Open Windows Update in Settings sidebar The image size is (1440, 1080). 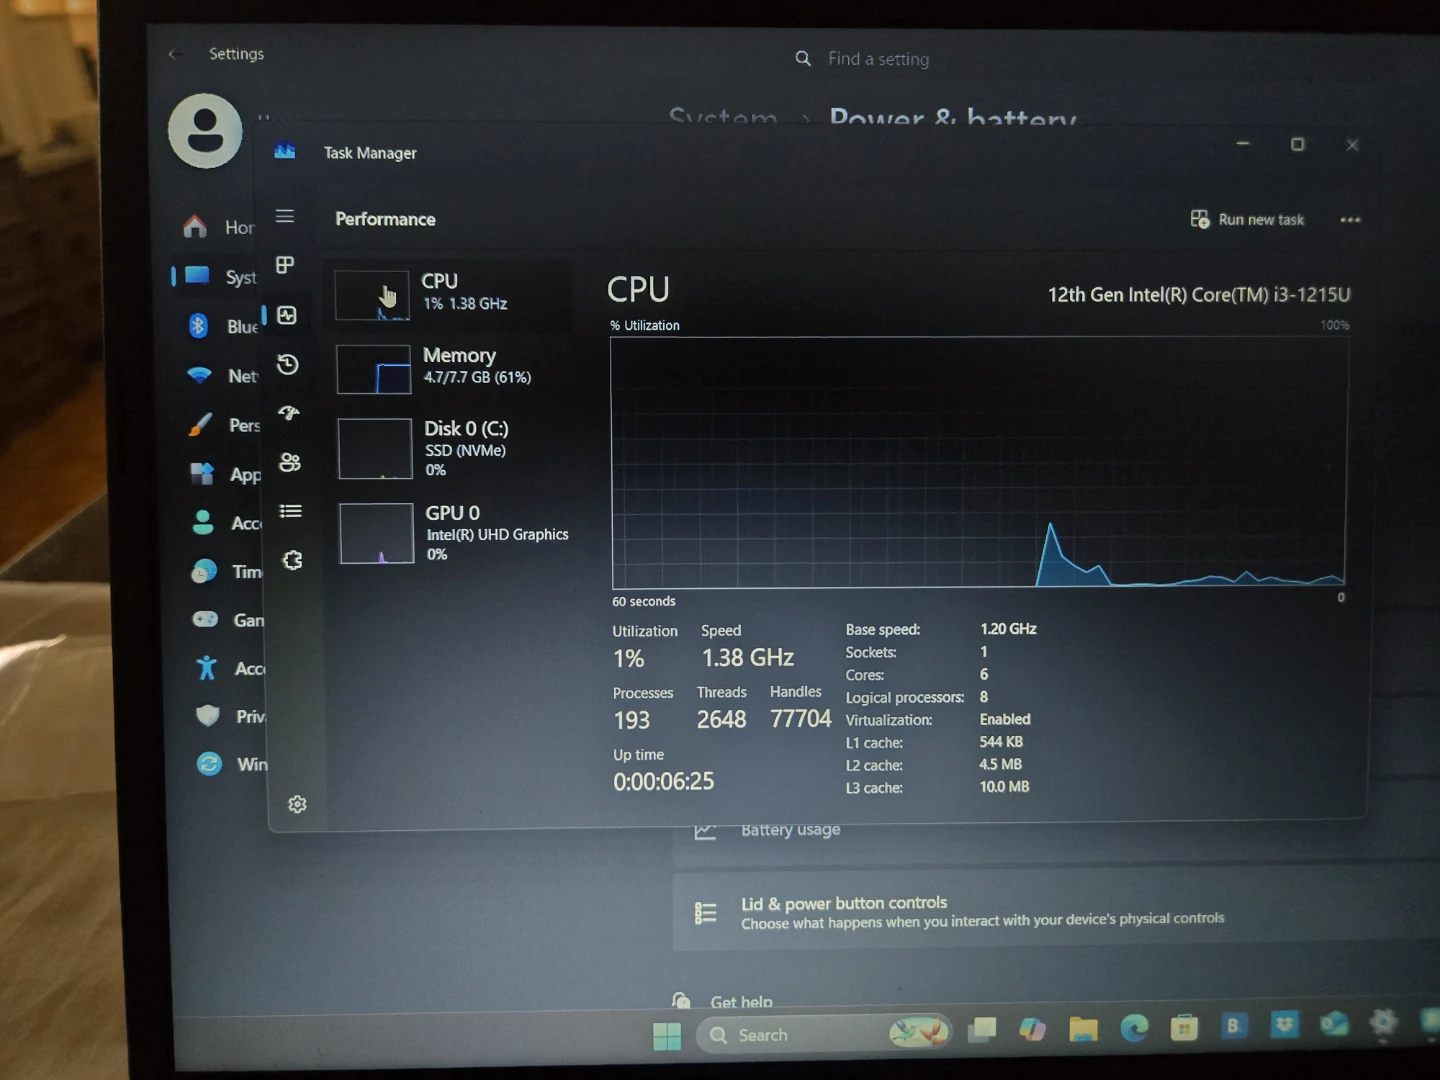coord(231,764)
